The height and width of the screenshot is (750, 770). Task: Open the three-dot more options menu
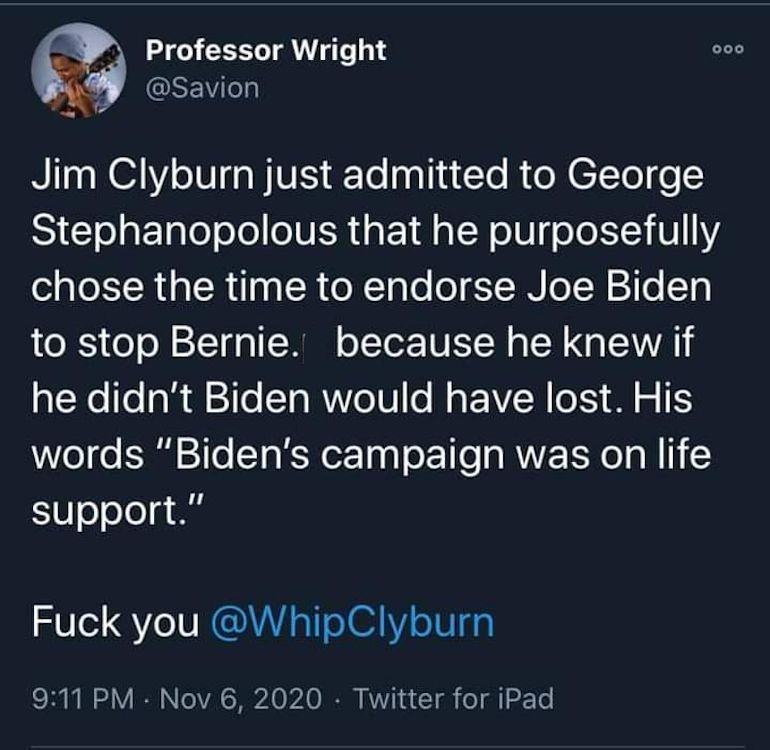coord(728,49)
